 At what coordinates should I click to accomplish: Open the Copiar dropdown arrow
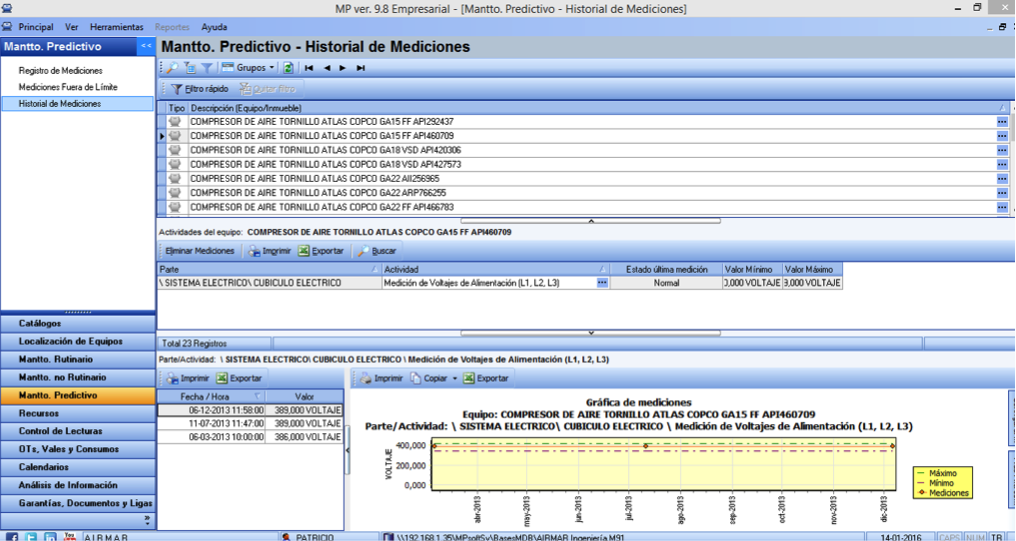point(455,378)
